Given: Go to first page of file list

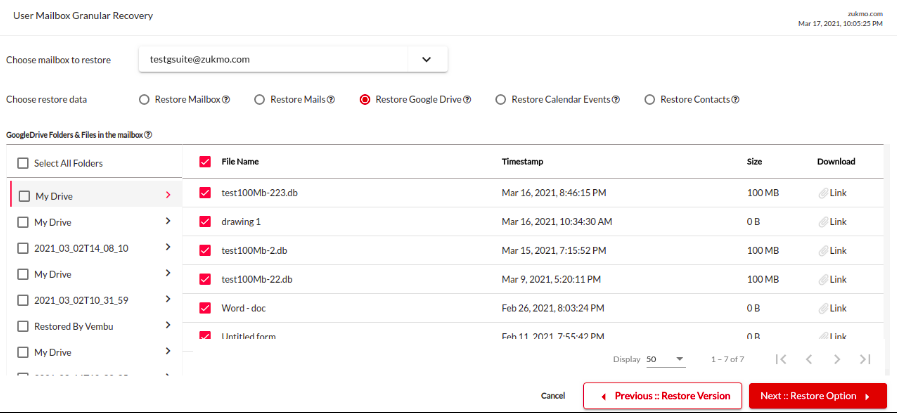Looking at the screenshot, I should [781, 359].
